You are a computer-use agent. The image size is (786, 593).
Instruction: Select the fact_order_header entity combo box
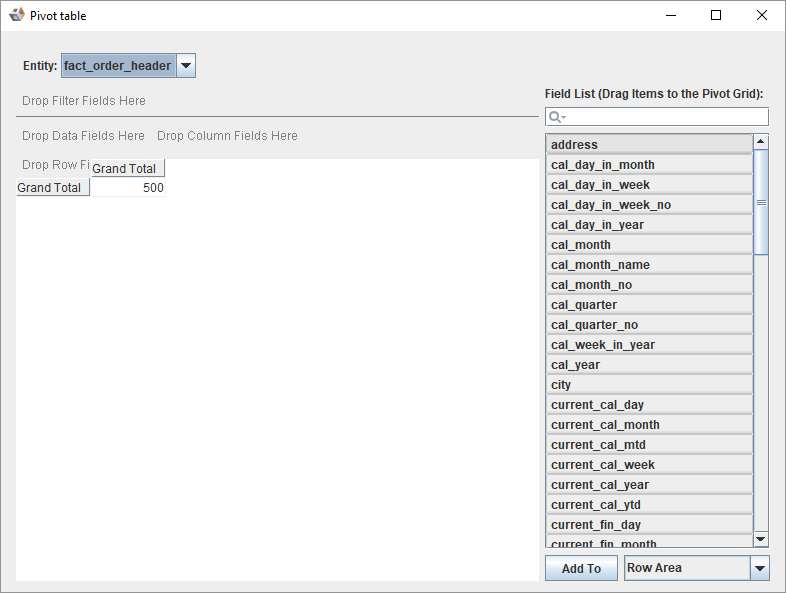(118, 66)
